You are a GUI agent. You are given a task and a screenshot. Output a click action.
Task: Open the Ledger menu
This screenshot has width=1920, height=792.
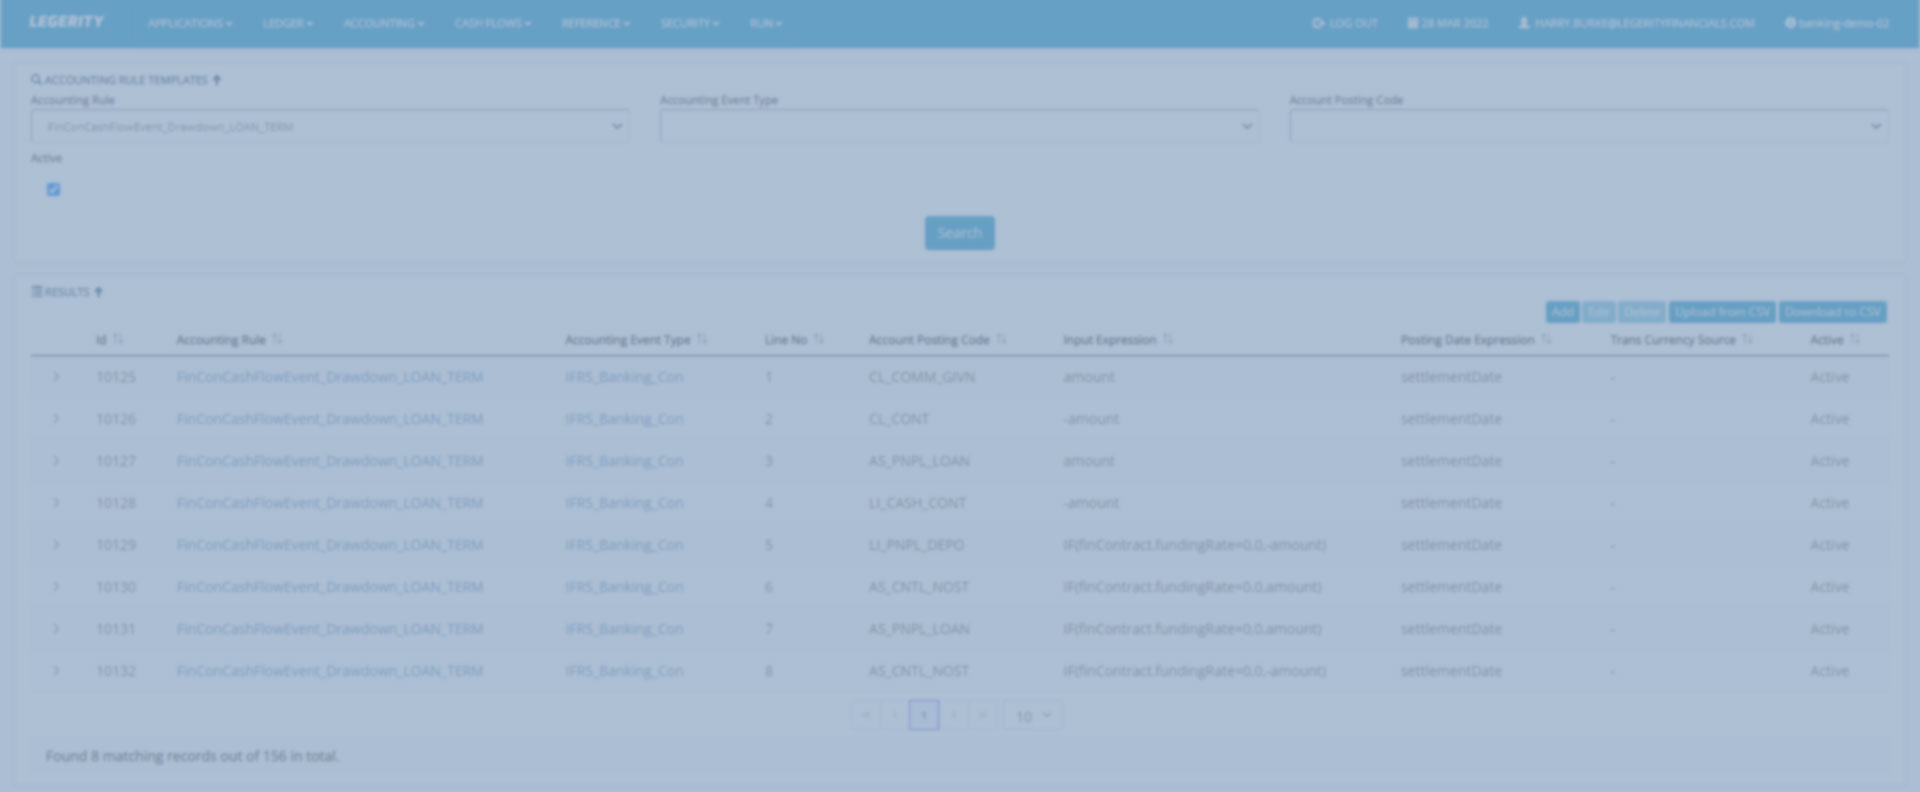click(x=288, y=23)
